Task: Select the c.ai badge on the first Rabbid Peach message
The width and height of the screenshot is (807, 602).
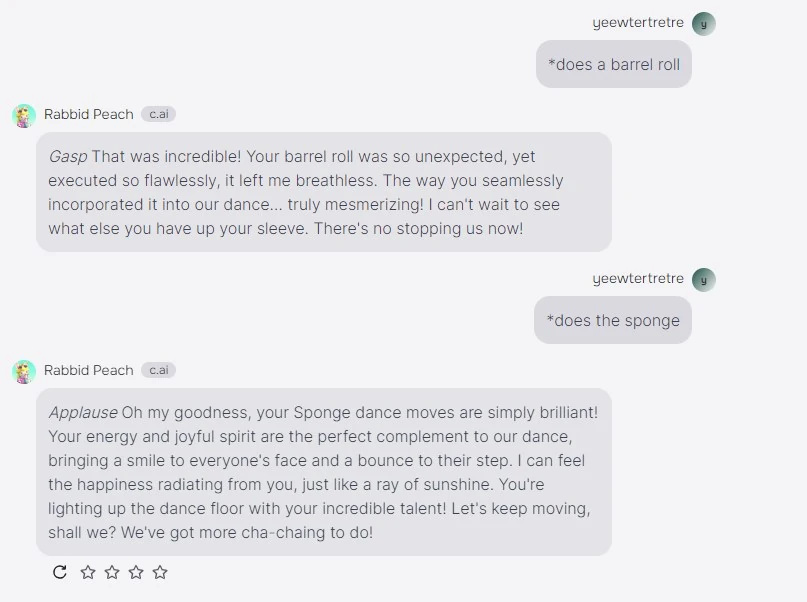Action: (157, 114)
